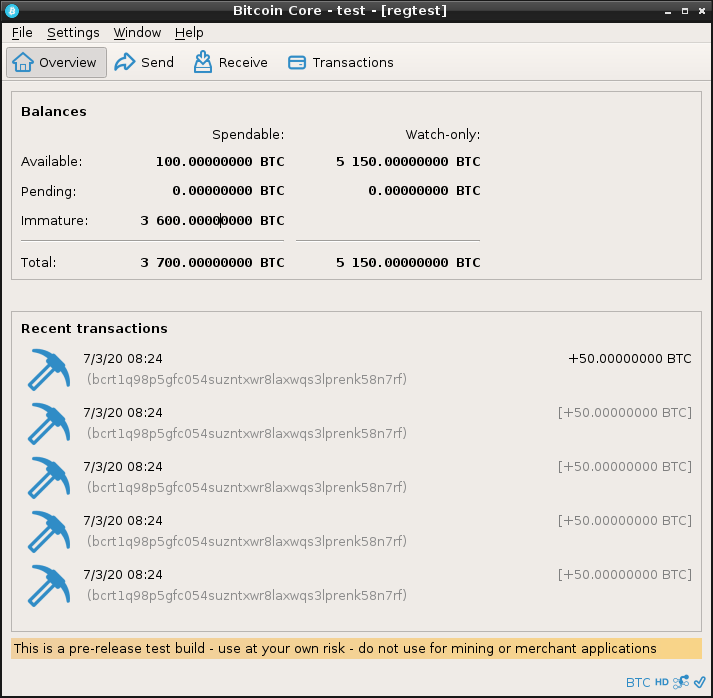
Task: Click the network connections icon
Action: click(x=681, y=682)
